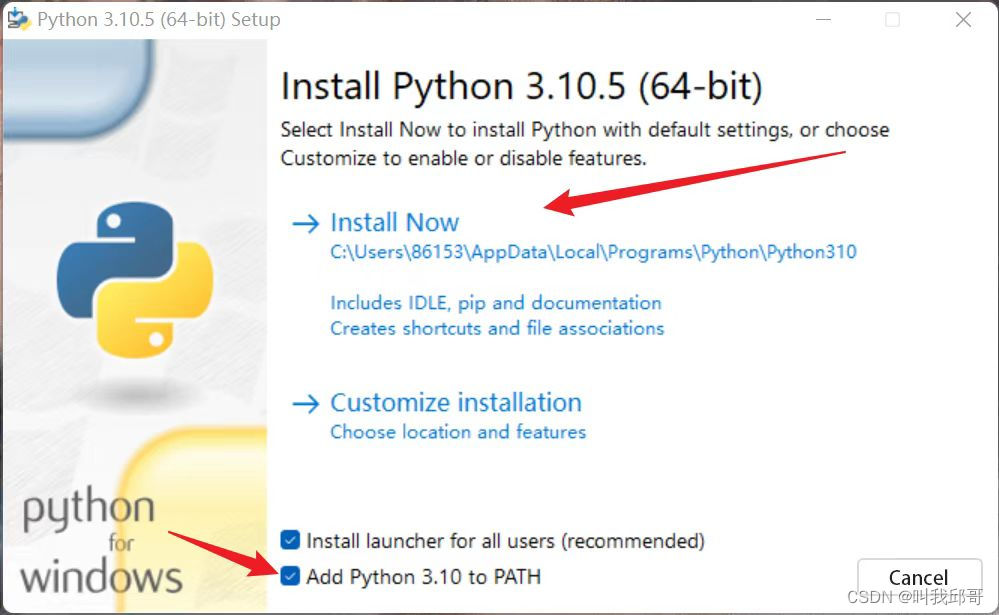Minimize the Python Setup window

pos(821,20)
